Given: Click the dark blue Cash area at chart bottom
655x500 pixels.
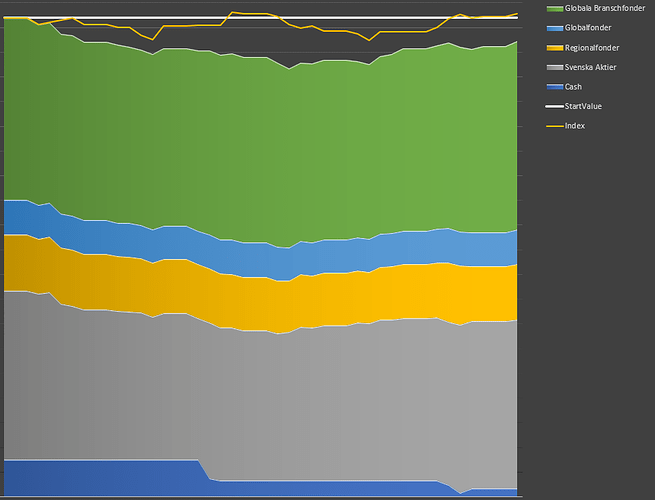Looking at the screenshot, I should click(100, 478).
